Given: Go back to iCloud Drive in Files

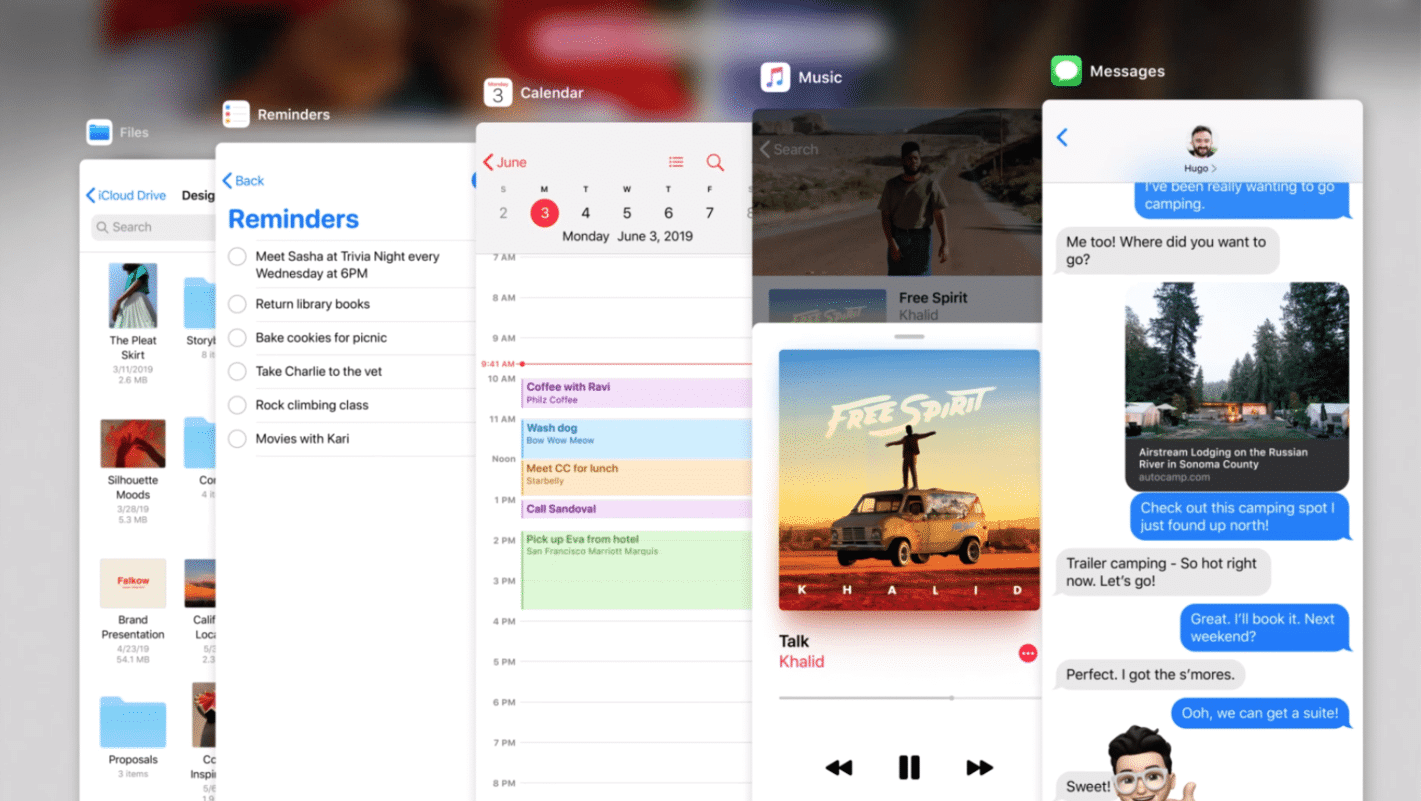Looking at the screenshot, I should tap(126, 195).
